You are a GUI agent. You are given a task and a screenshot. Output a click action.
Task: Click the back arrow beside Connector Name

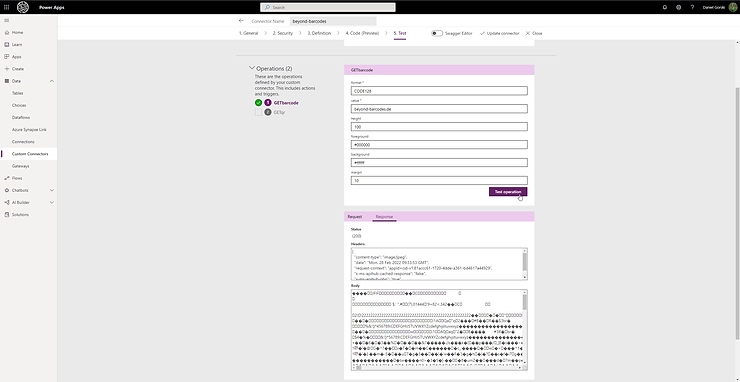pos(242,21)
